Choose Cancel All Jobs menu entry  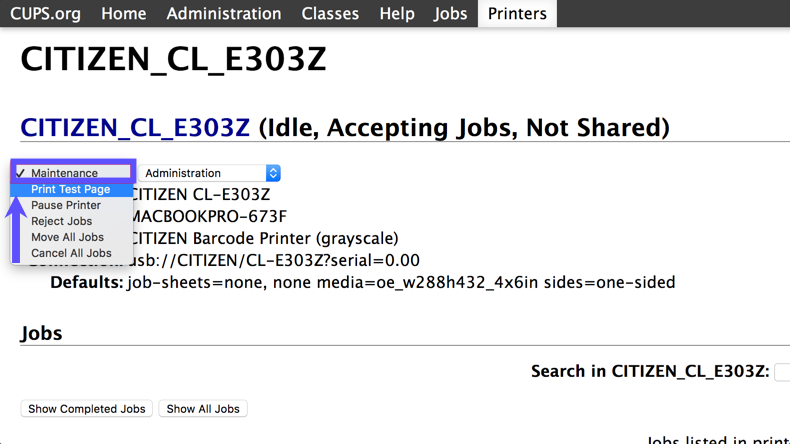coord(72,253)
